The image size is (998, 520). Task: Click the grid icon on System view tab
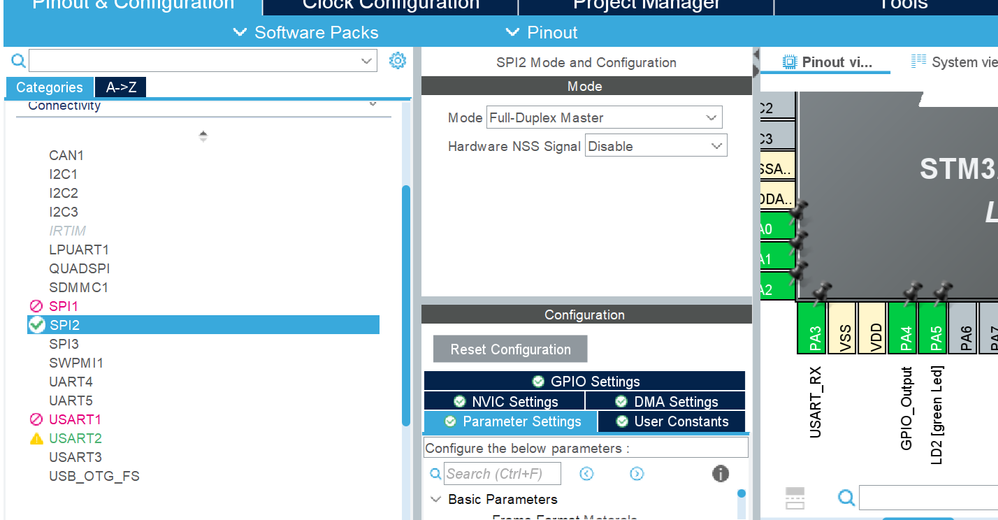918,61
